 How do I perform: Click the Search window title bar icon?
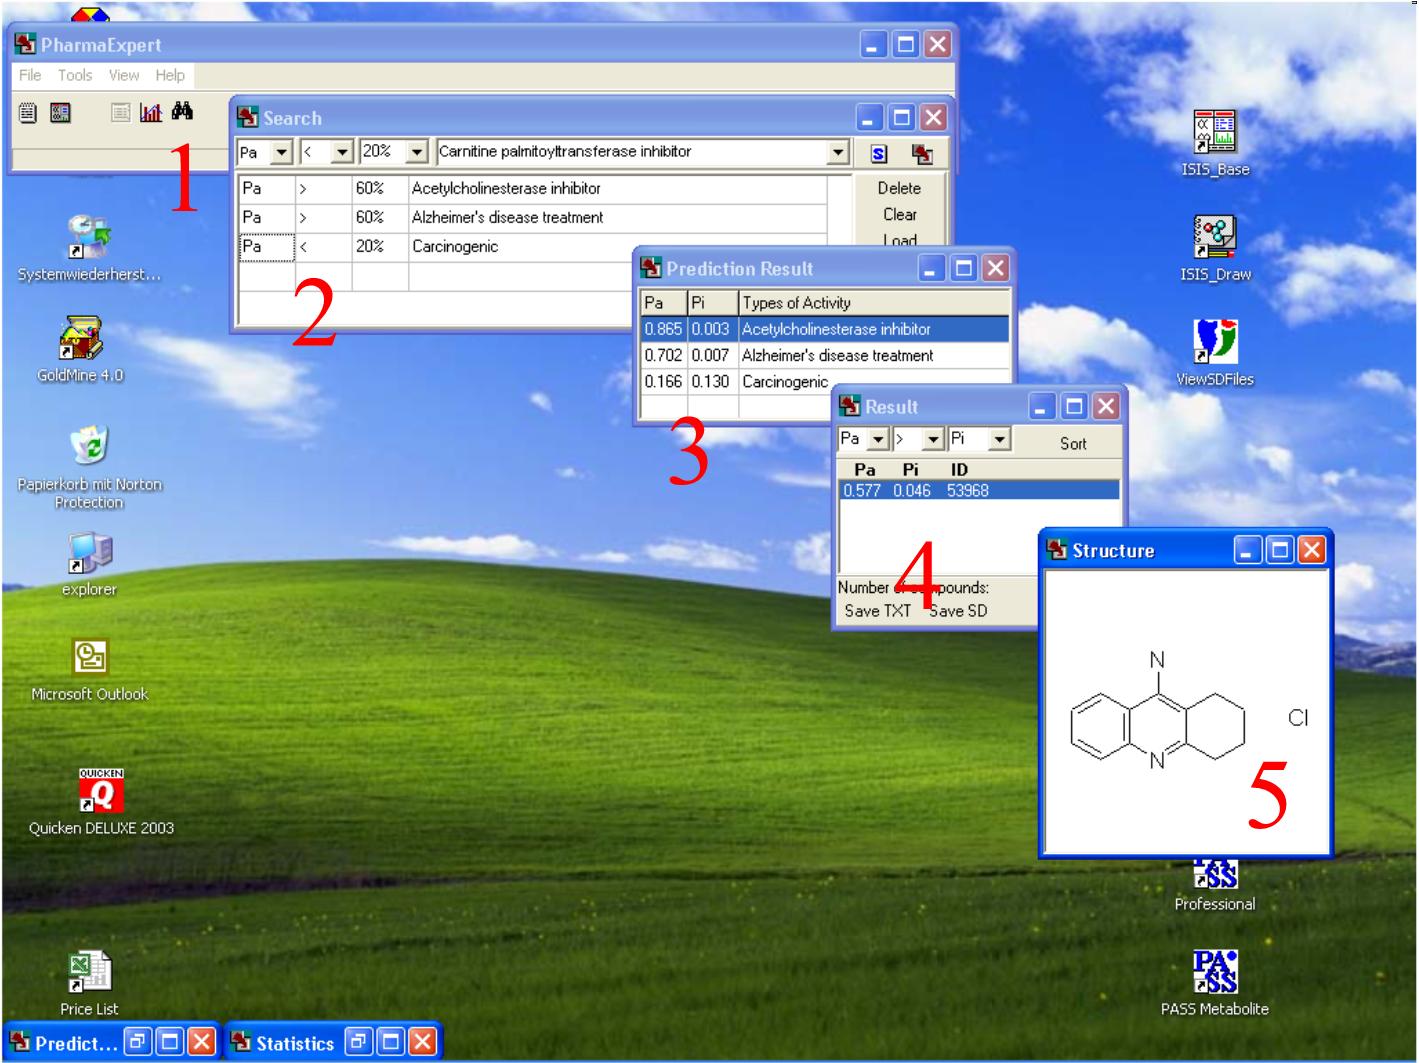[248, 118]
